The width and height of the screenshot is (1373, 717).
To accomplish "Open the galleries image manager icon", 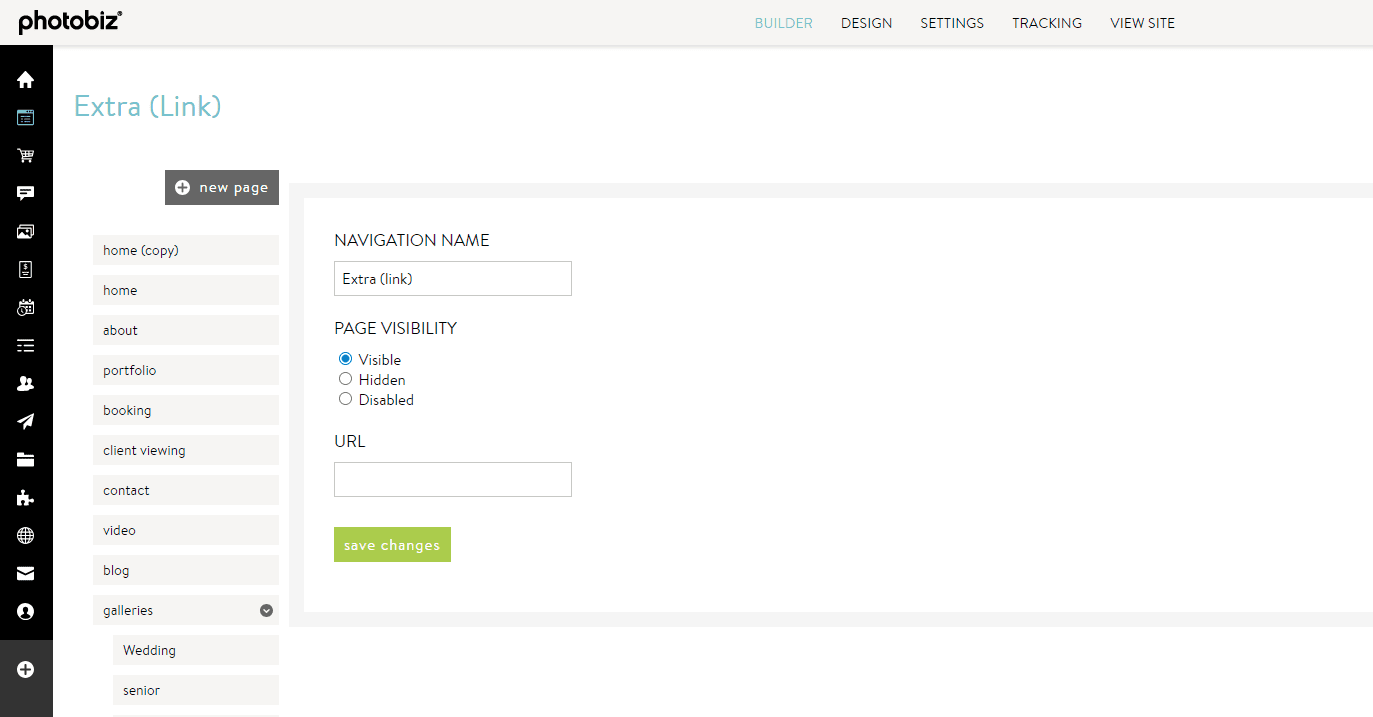I will point(26,231).
